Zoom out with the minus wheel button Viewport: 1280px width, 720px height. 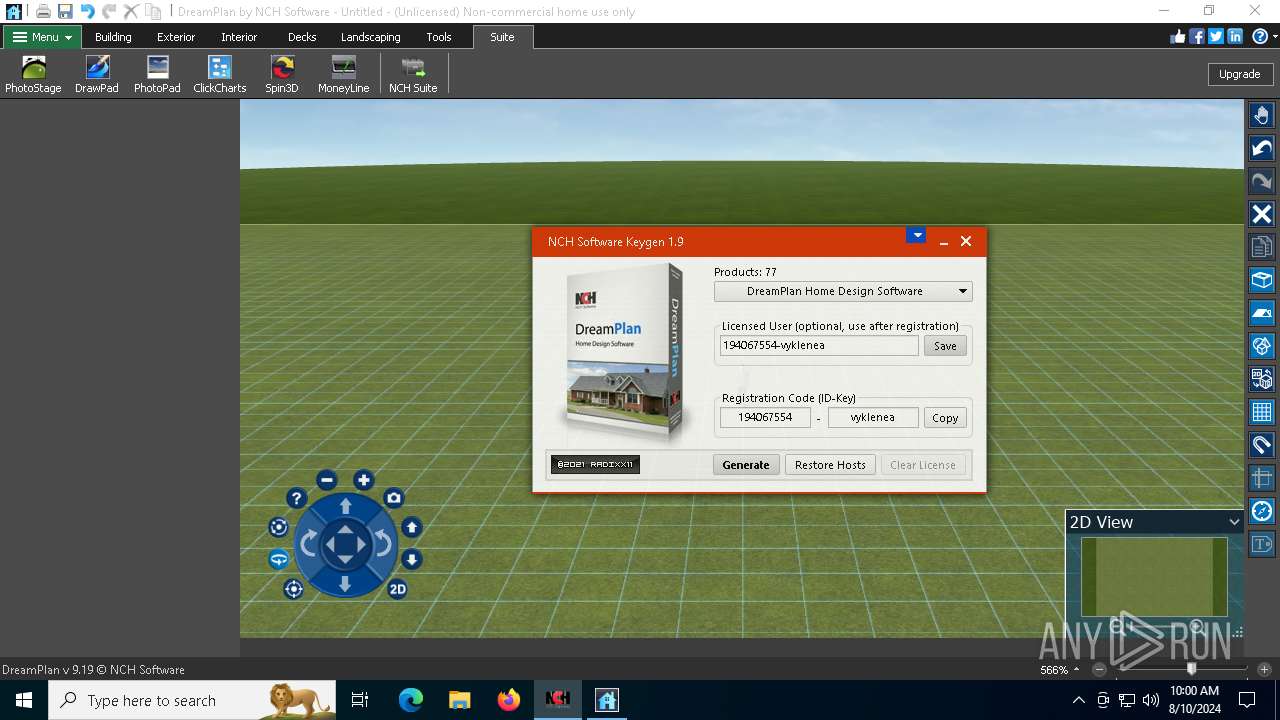click(x=327, y=480)
